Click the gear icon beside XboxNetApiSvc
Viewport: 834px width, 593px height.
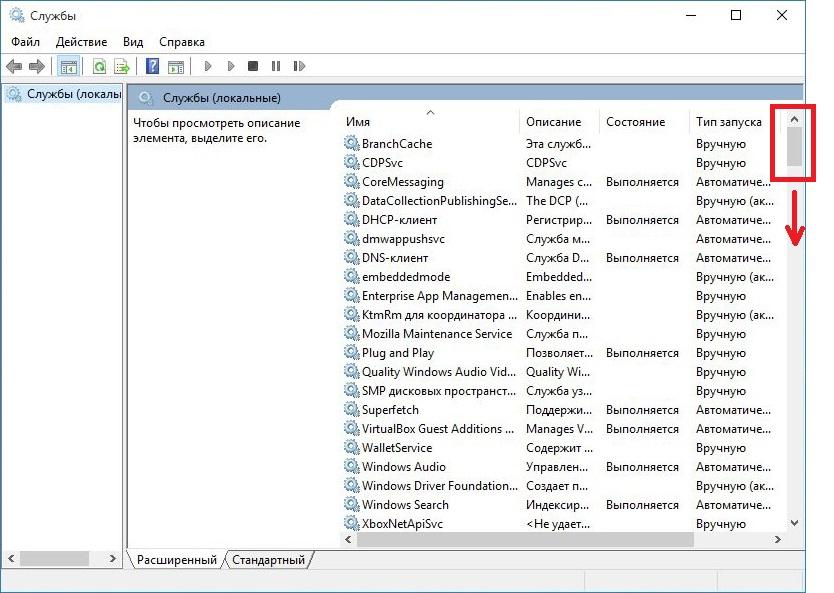(x=351, y=523)
